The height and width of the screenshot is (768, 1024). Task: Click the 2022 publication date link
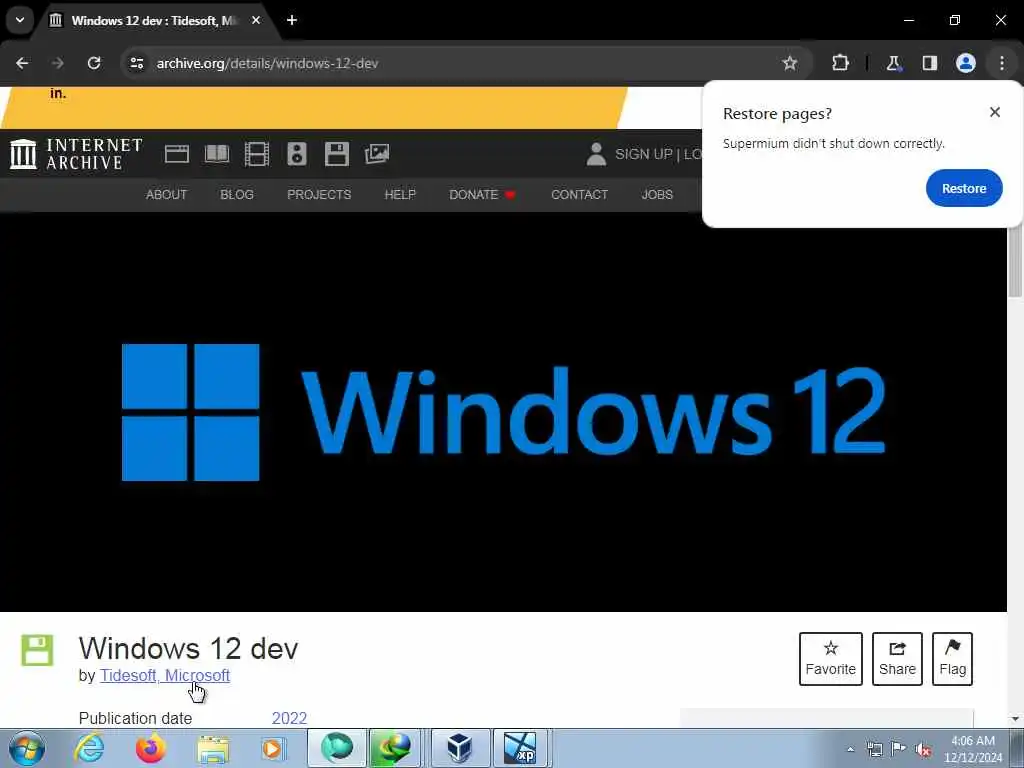click(289, 718)
